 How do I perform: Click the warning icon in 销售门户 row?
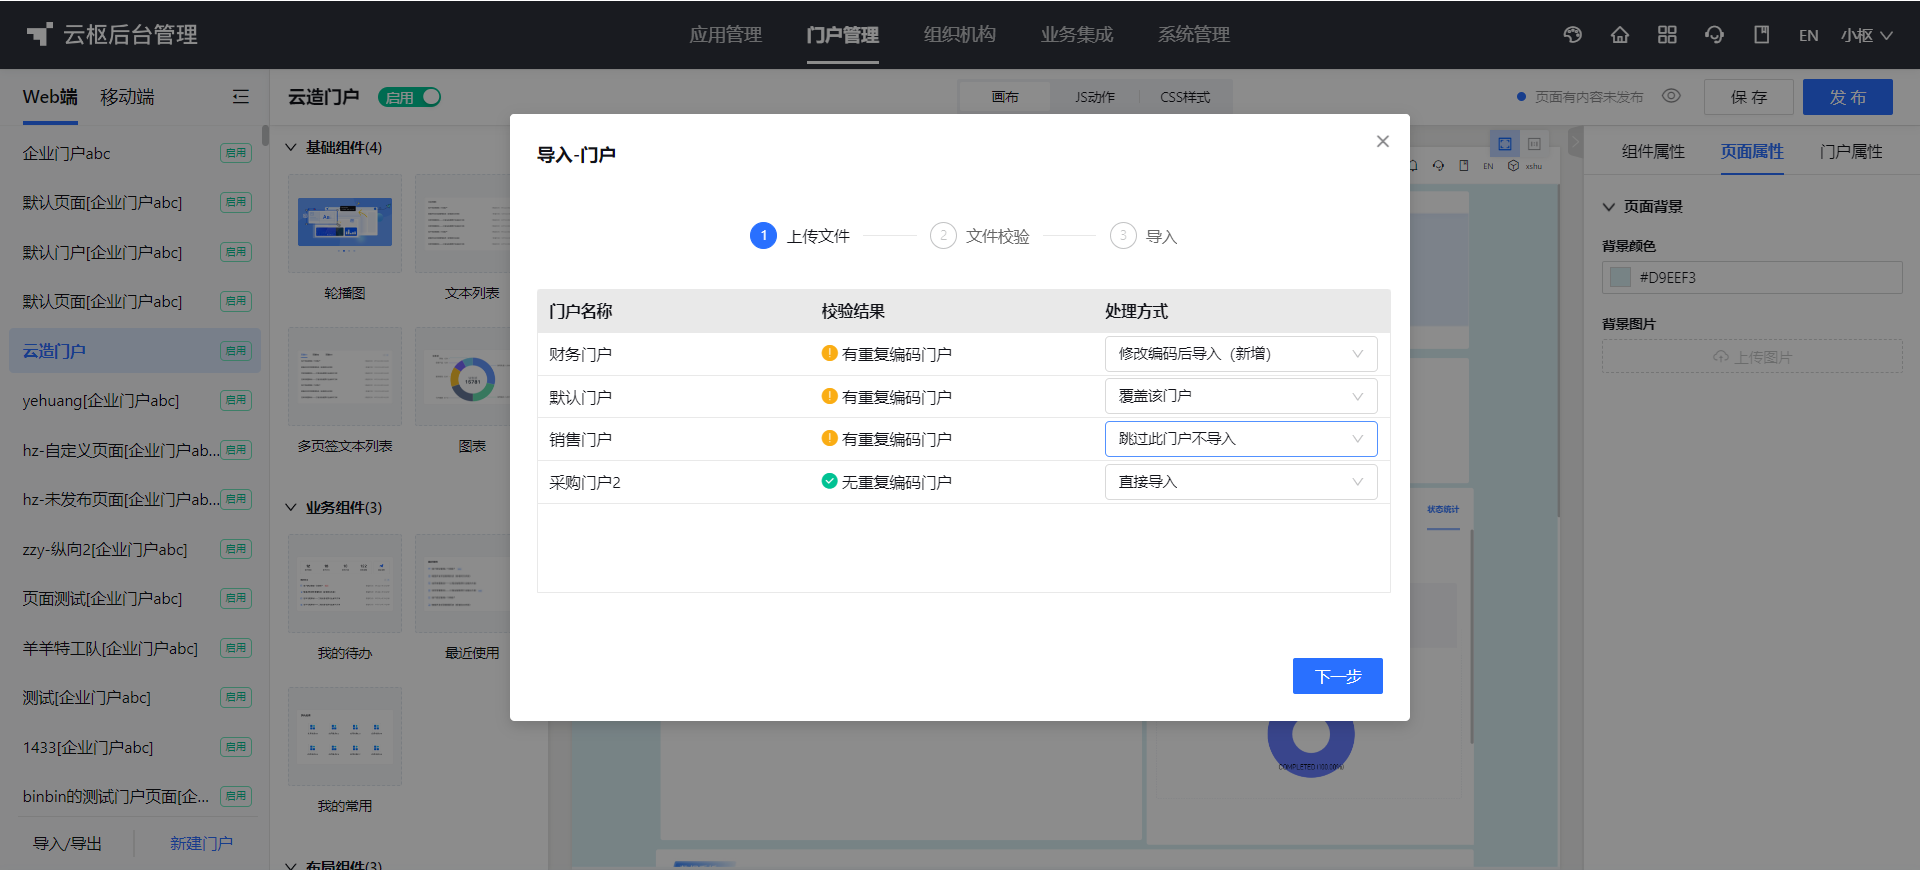click(829, 438)
